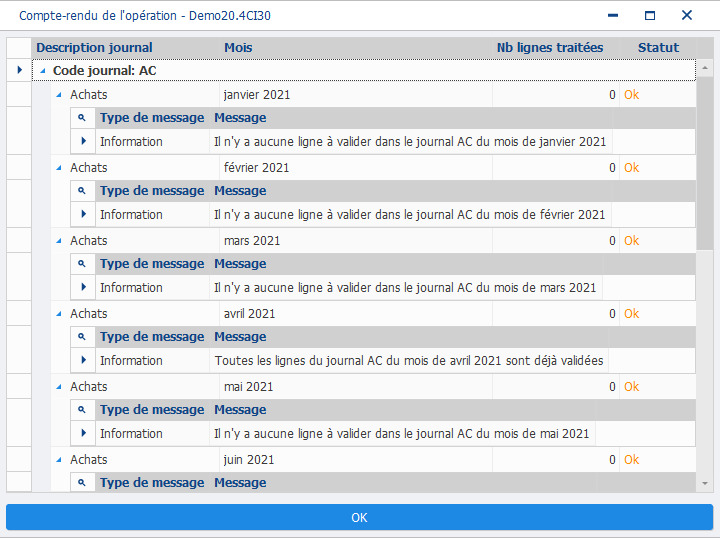720x538 pixels.
Task: Sort by Nb lignes traitées column header
Action: point(556,48)
